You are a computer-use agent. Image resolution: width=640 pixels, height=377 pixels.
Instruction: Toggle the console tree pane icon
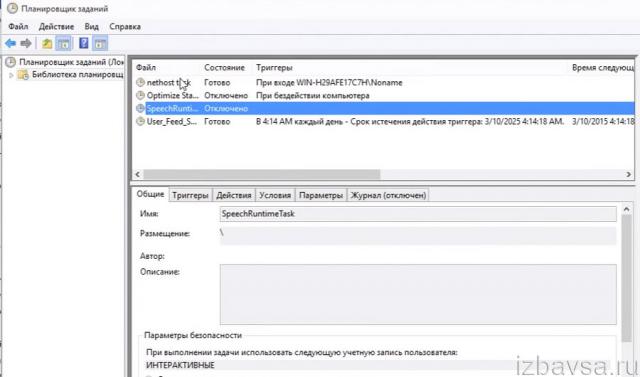click(64, 43)
